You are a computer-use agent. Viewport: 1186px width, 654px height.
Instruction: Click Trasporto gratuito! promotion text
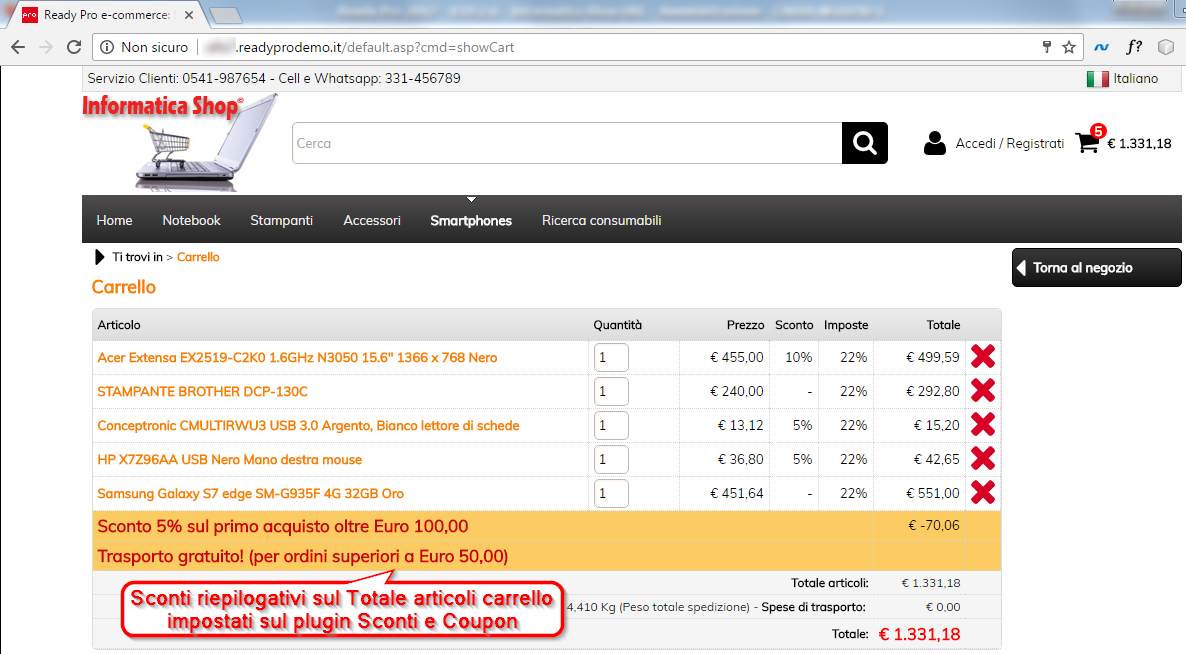pos(303,556)
